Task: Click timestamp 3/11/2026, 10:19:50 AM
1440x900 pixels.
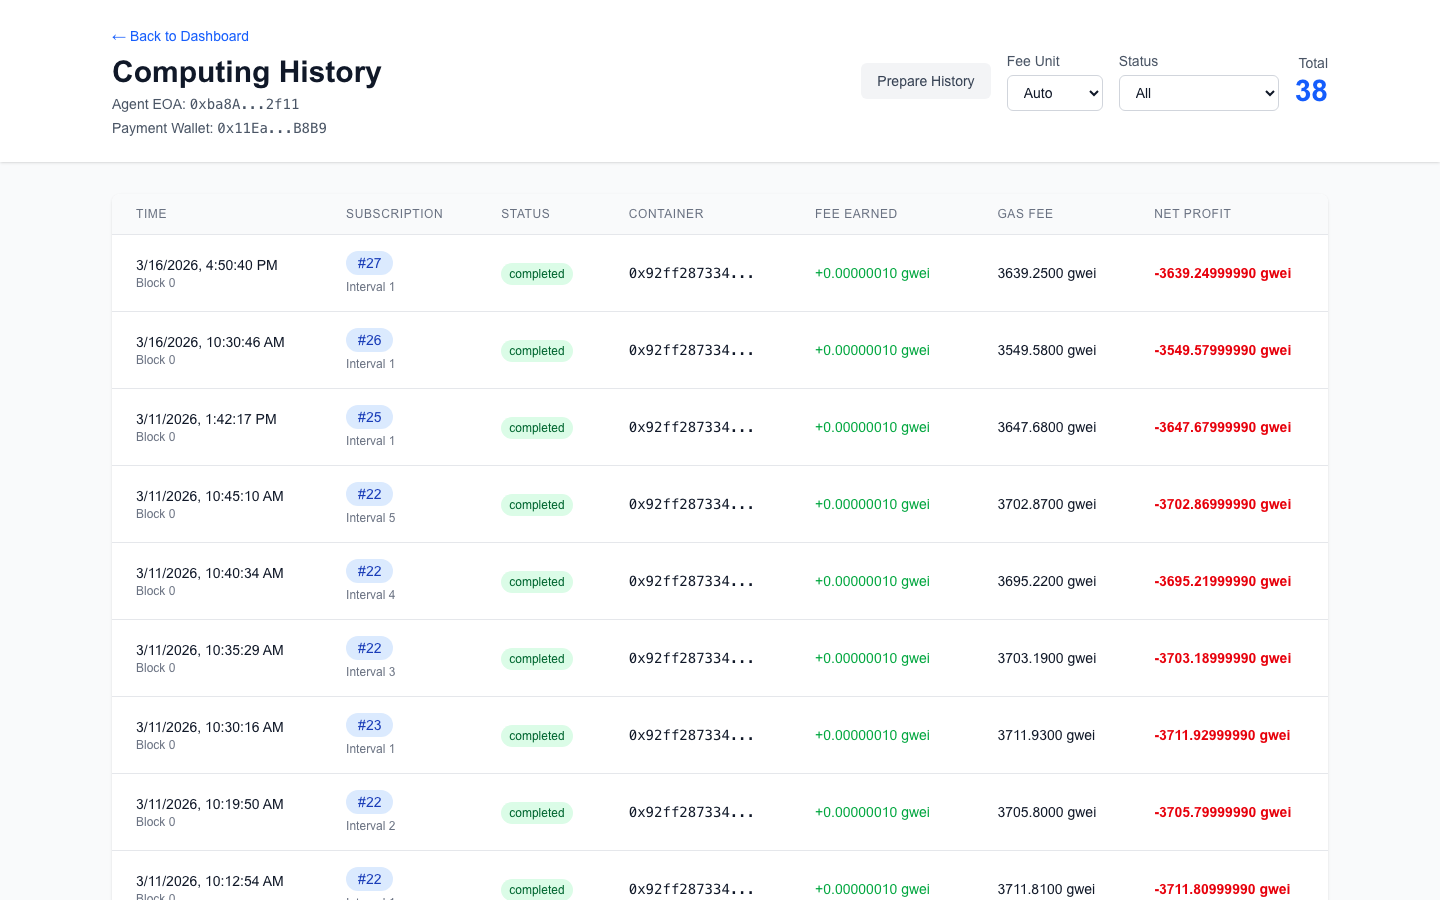Action: point(210,804)
